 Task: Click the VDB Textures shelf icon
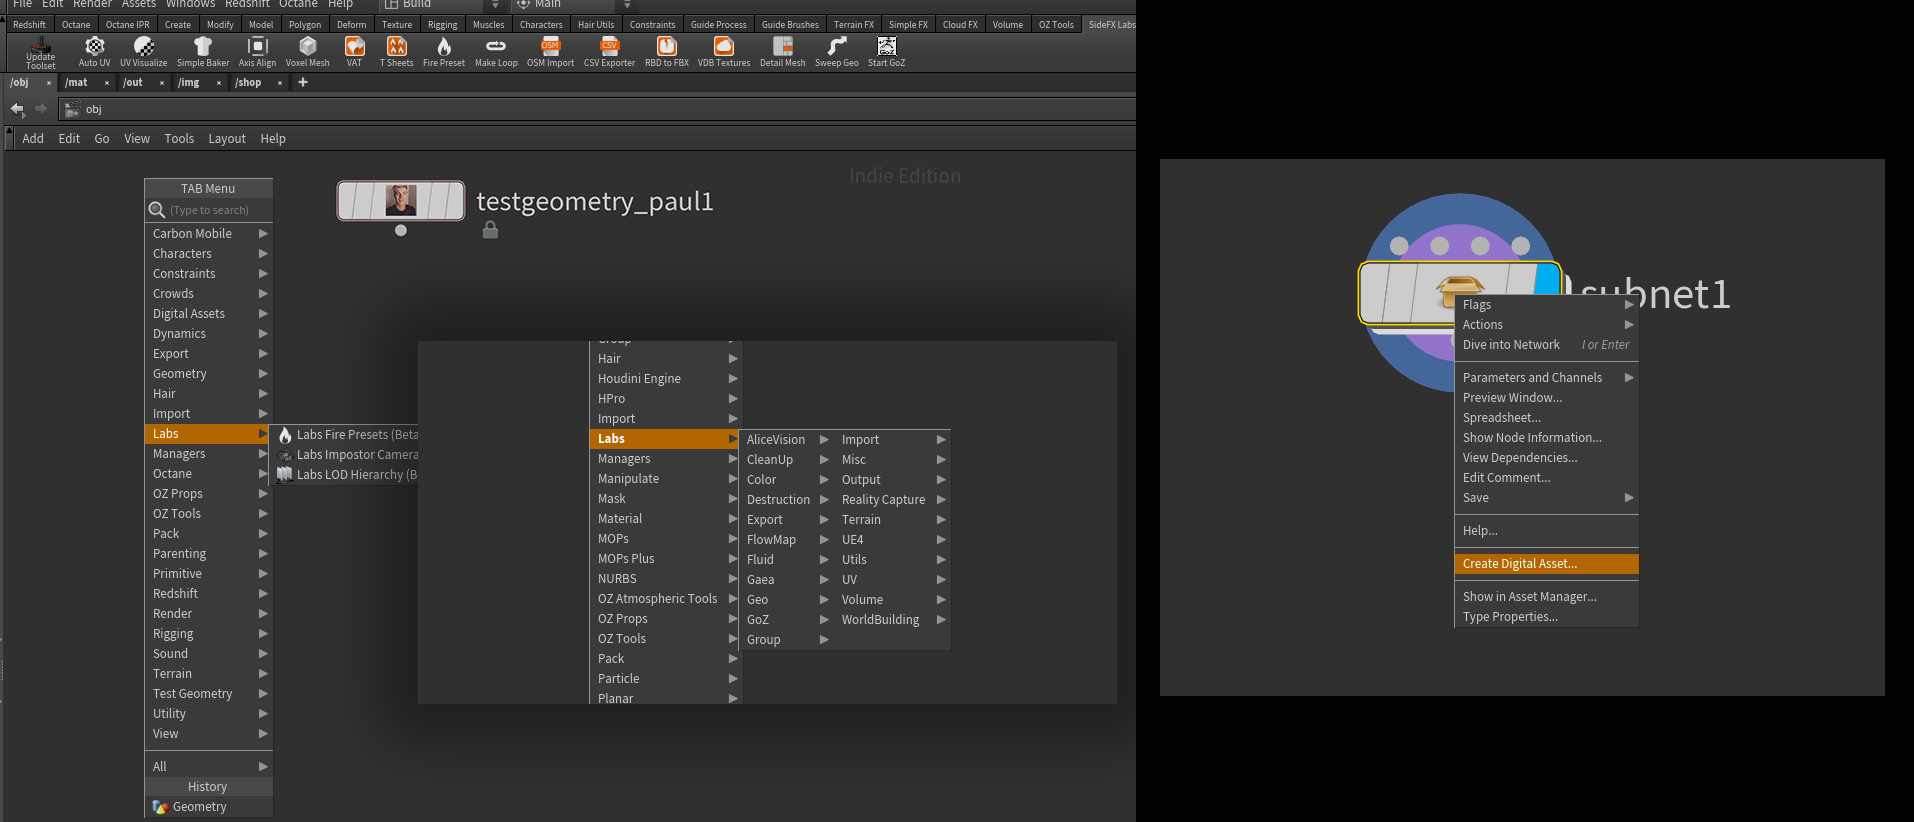724,52
